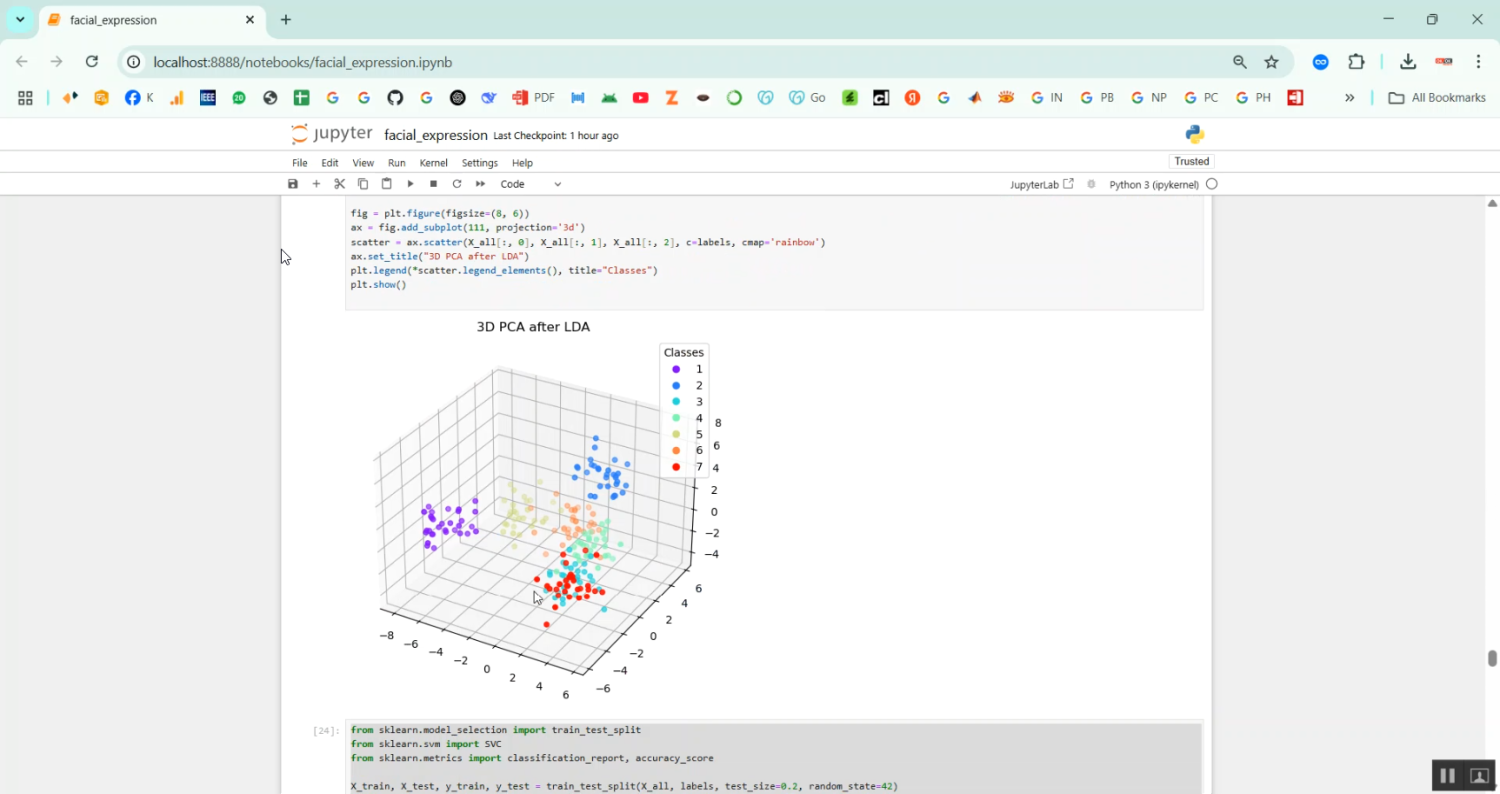Click the Trusted notebook button

1191,161
